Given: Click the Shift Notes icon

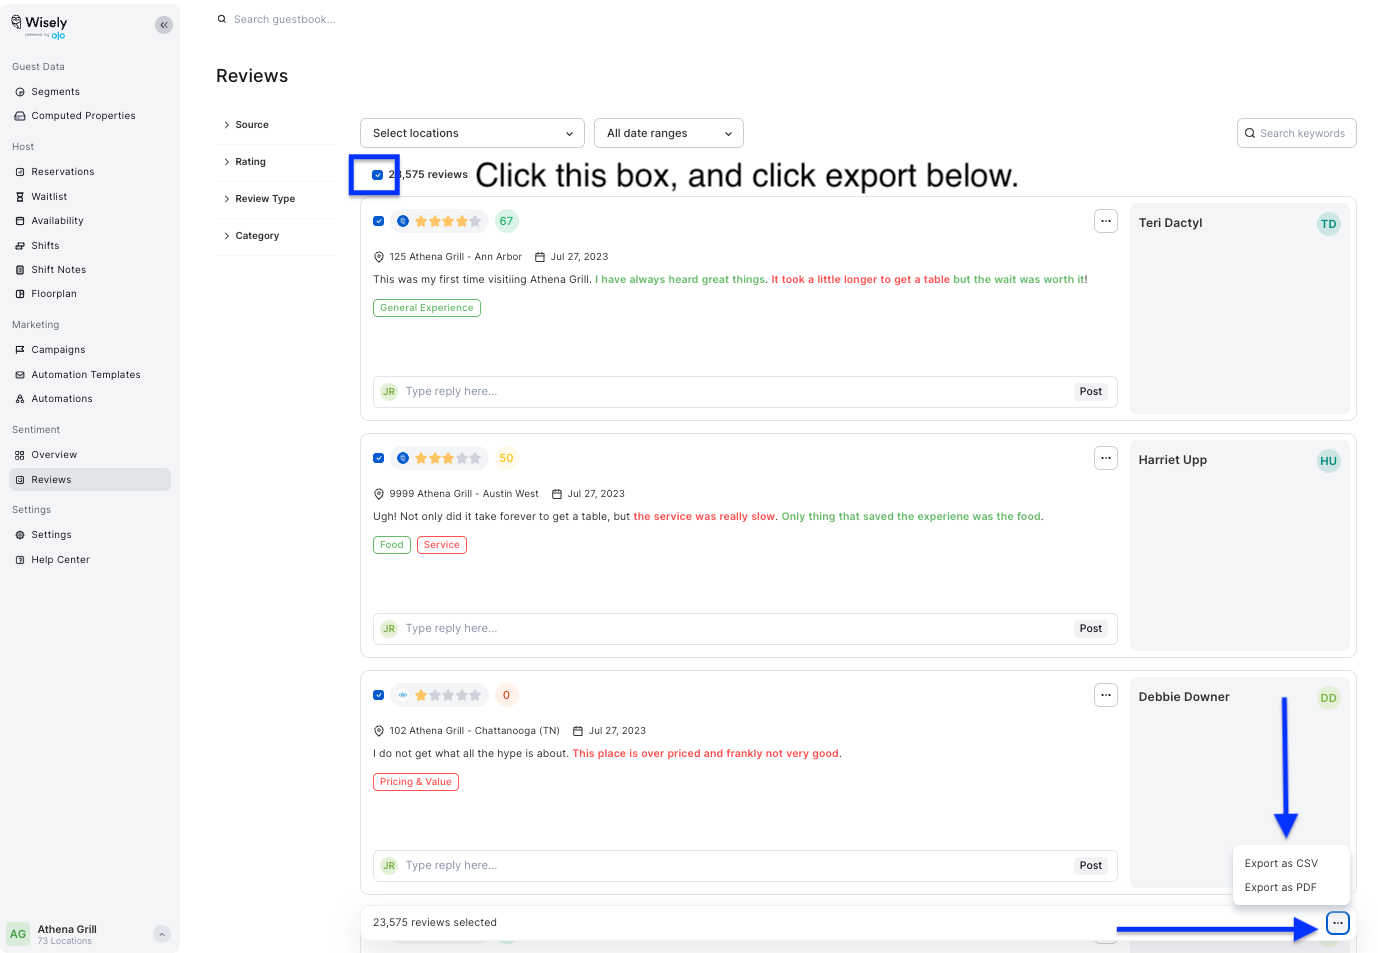Looking at the screenshot, I should 20,270.
